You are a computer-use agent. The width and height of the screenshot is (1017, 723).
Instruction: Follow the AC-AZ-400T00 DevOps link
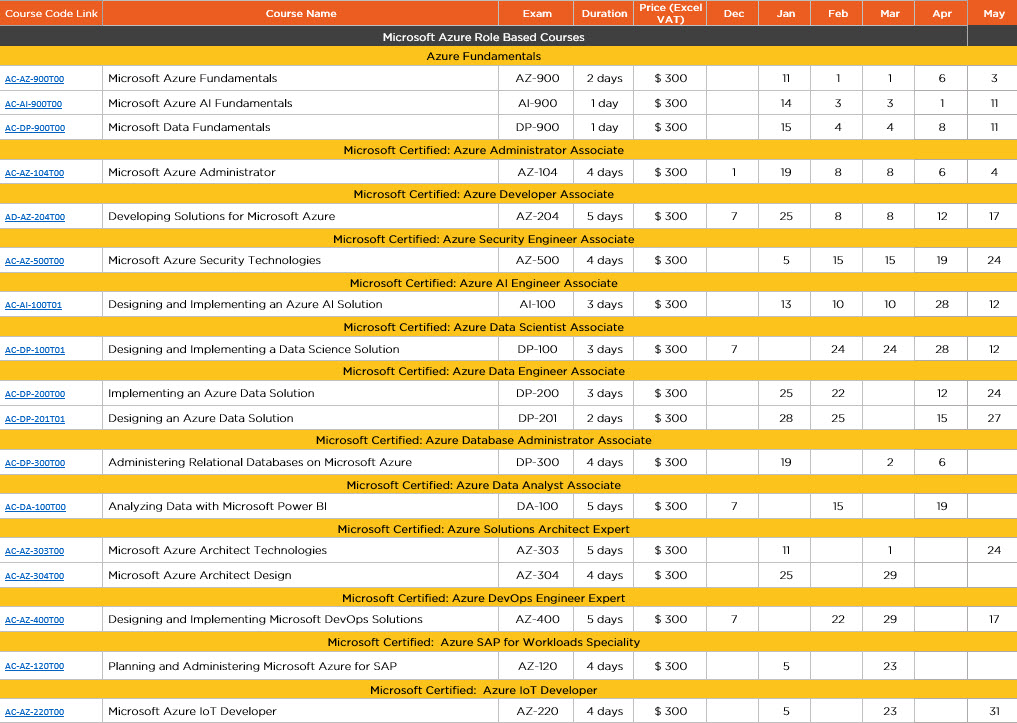pyautogui.click(x=34, y=620)
